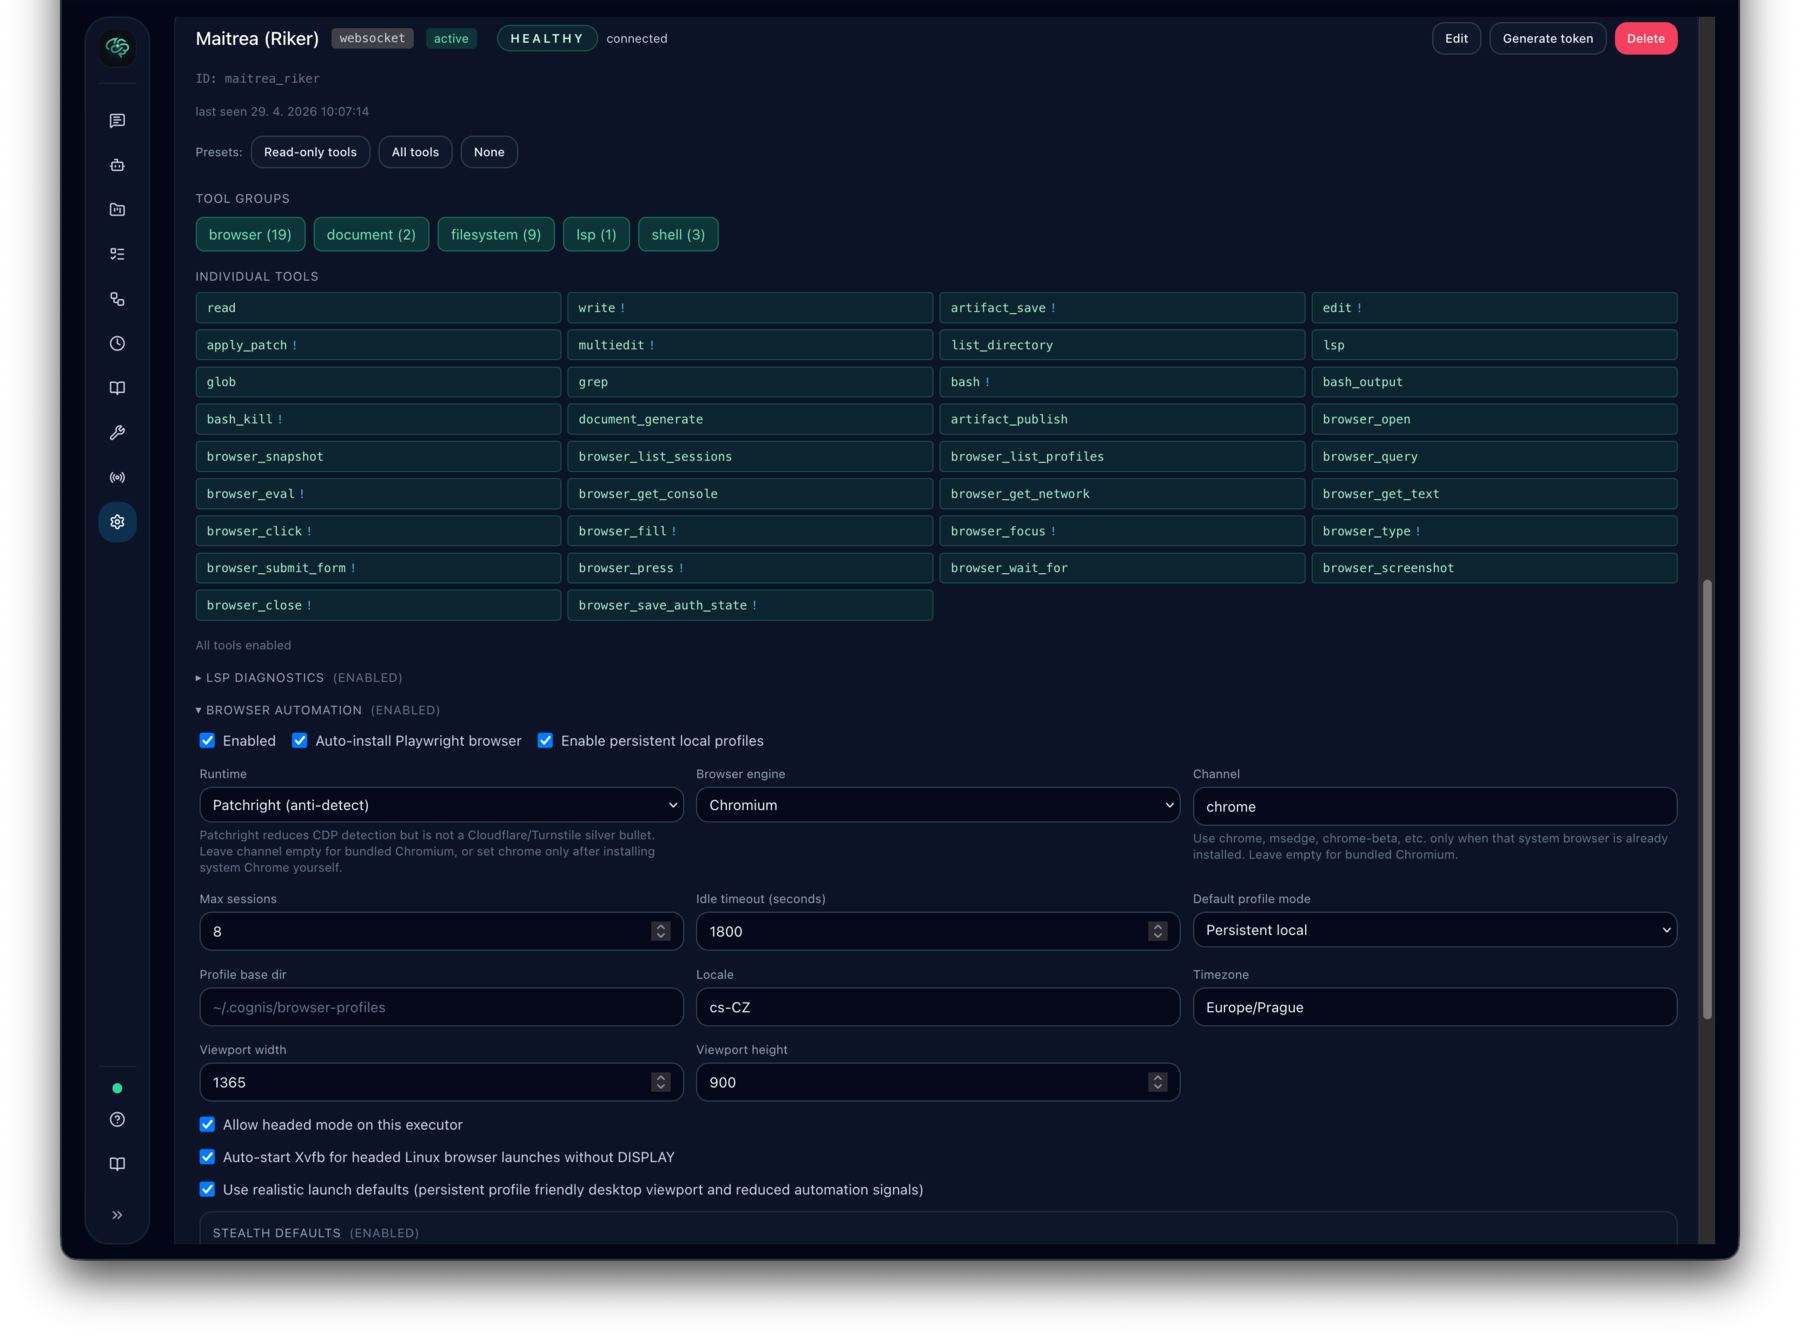Toggle Auto-start Xvfb checkbox
Viewport: 1800px width, 1340px height.
click(207, 1157)
